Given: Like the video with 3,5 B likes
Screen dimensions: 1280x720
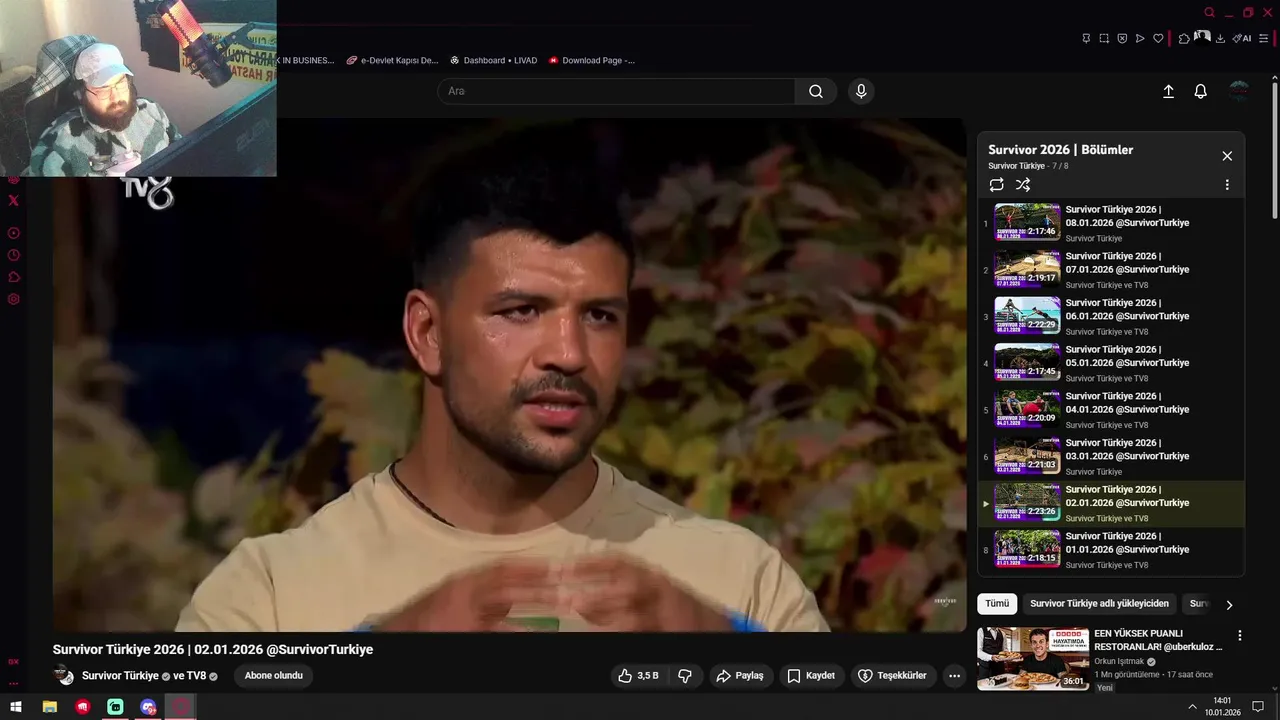Looking at the screenshot, I should 638,676.
